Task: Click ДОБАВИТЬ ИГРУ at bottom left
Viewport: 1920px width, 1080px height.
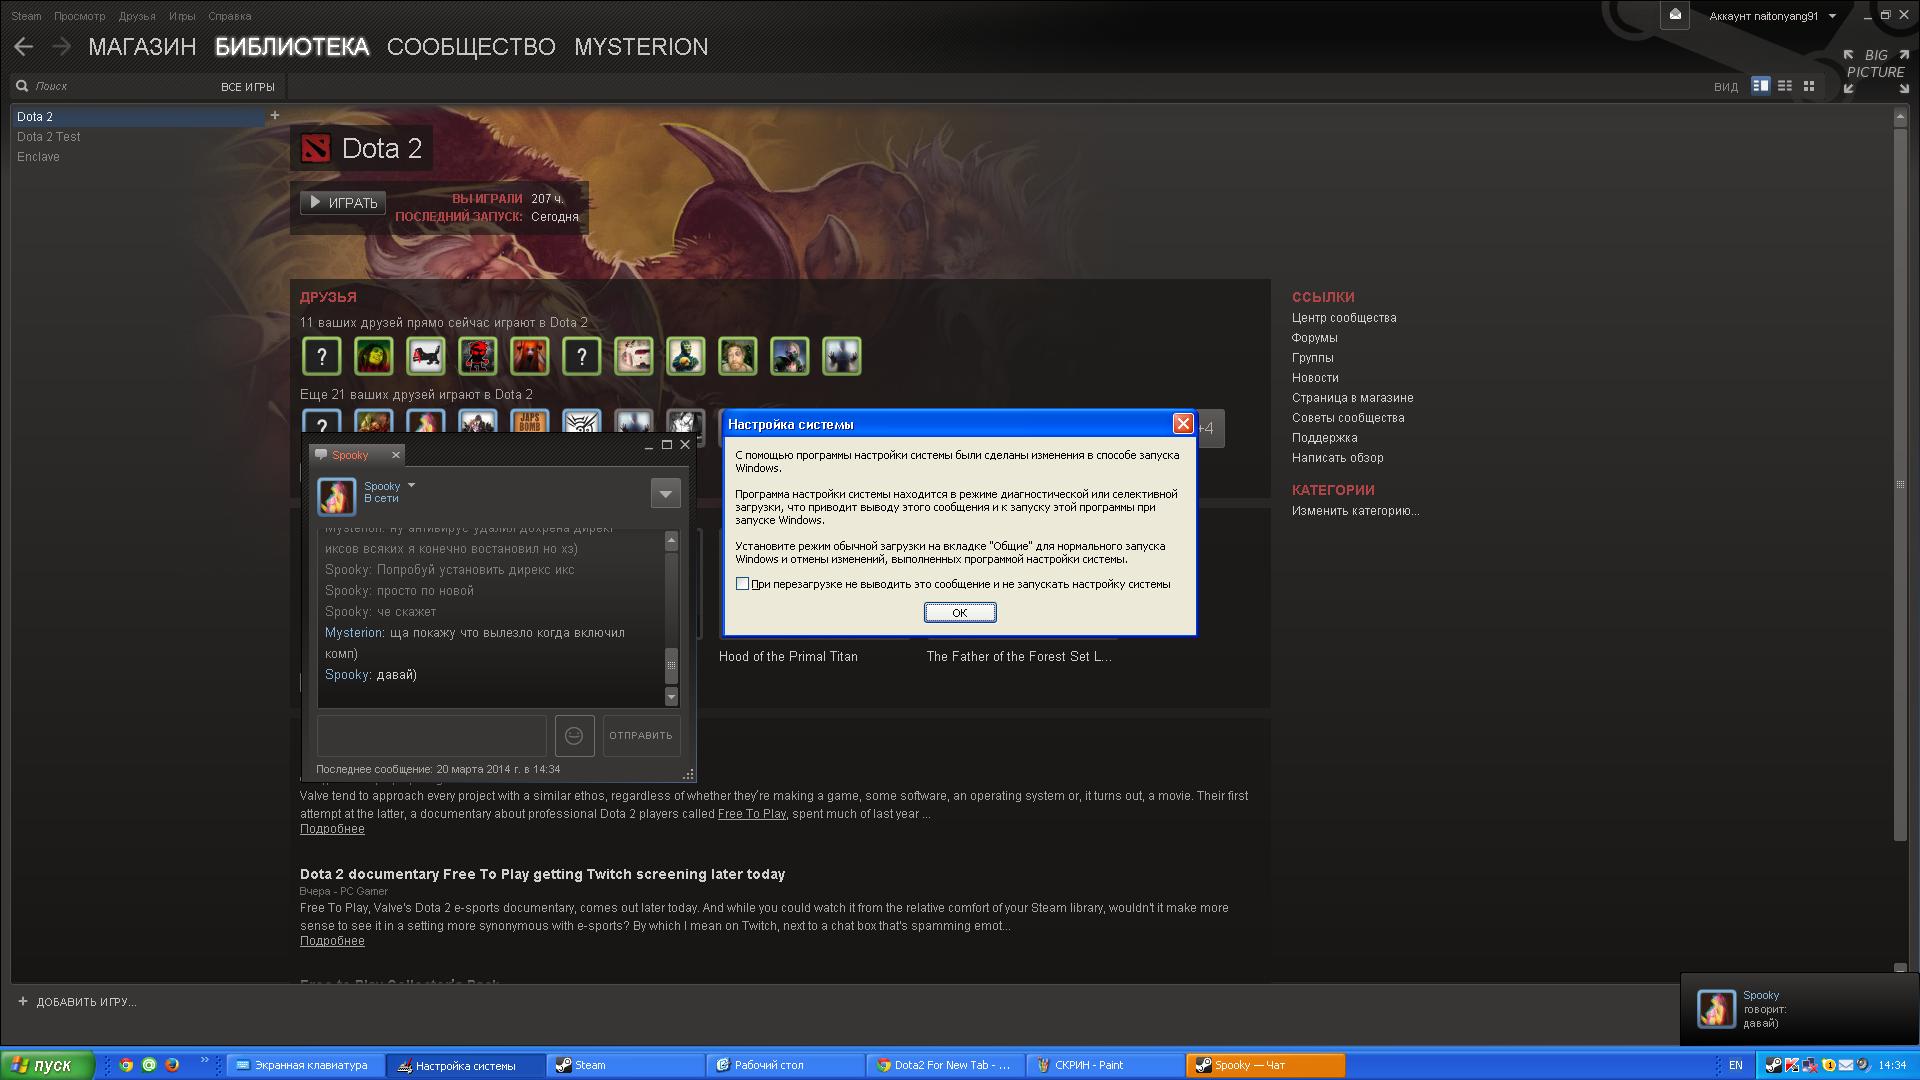Action: 77,1002
